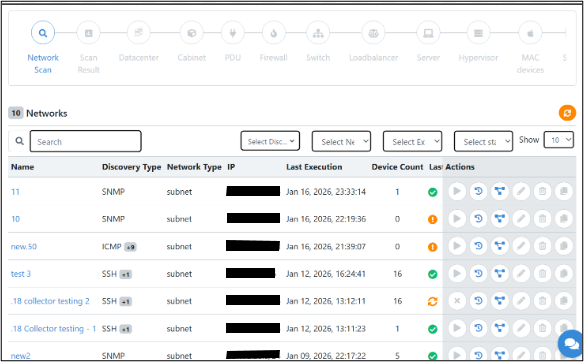The width and height of the screenshot is (584, 362).
Task: Click the orange warning status for network 10
Action: coord(432,219)
